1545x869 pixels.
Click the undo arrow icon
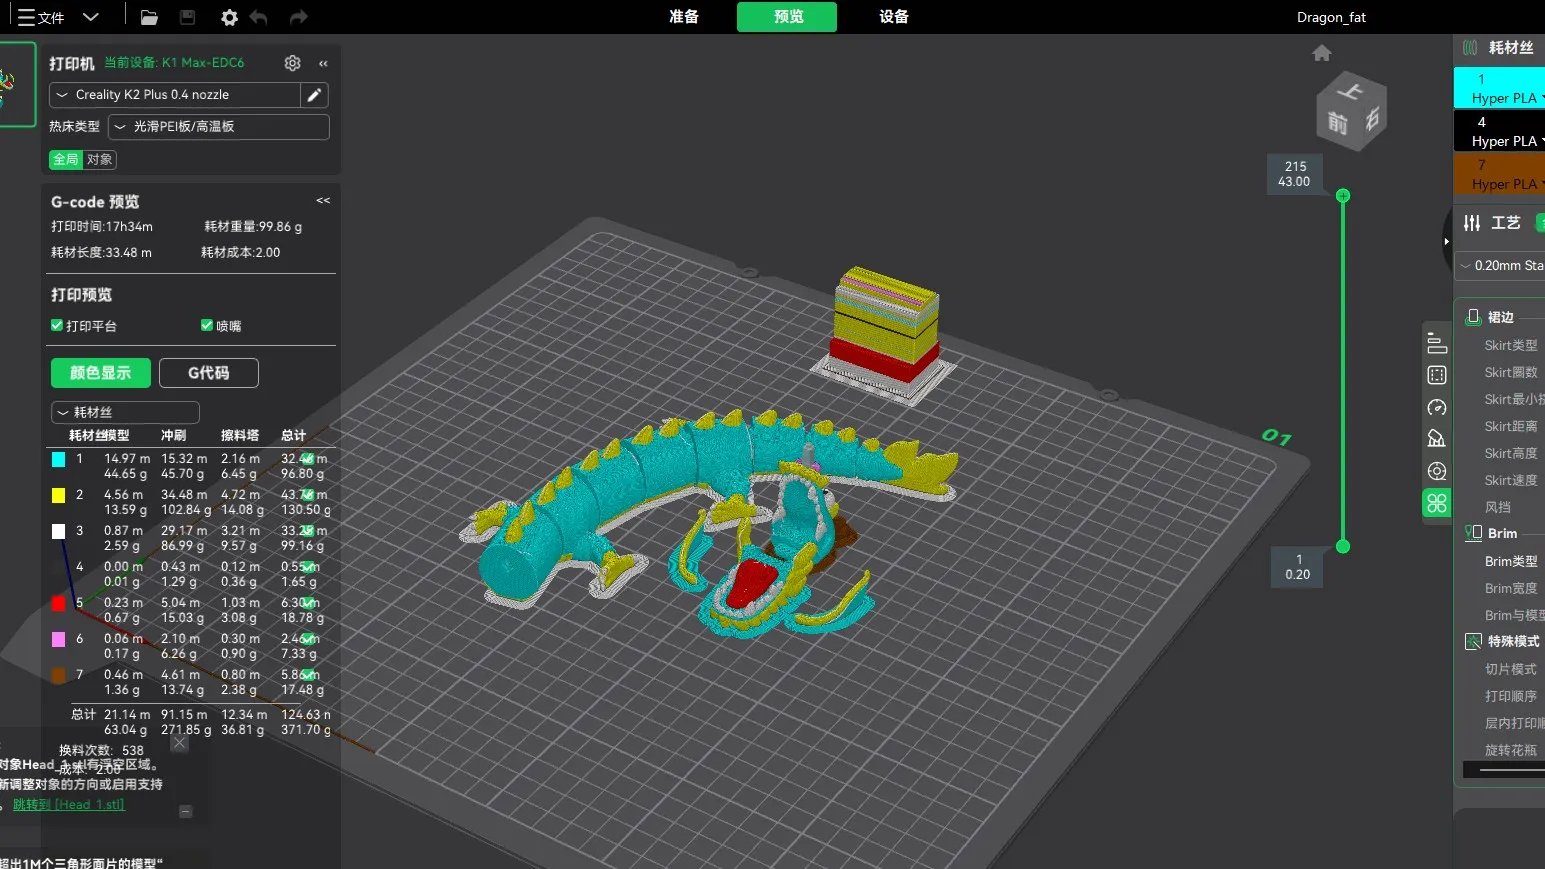(x=259, y=17)
